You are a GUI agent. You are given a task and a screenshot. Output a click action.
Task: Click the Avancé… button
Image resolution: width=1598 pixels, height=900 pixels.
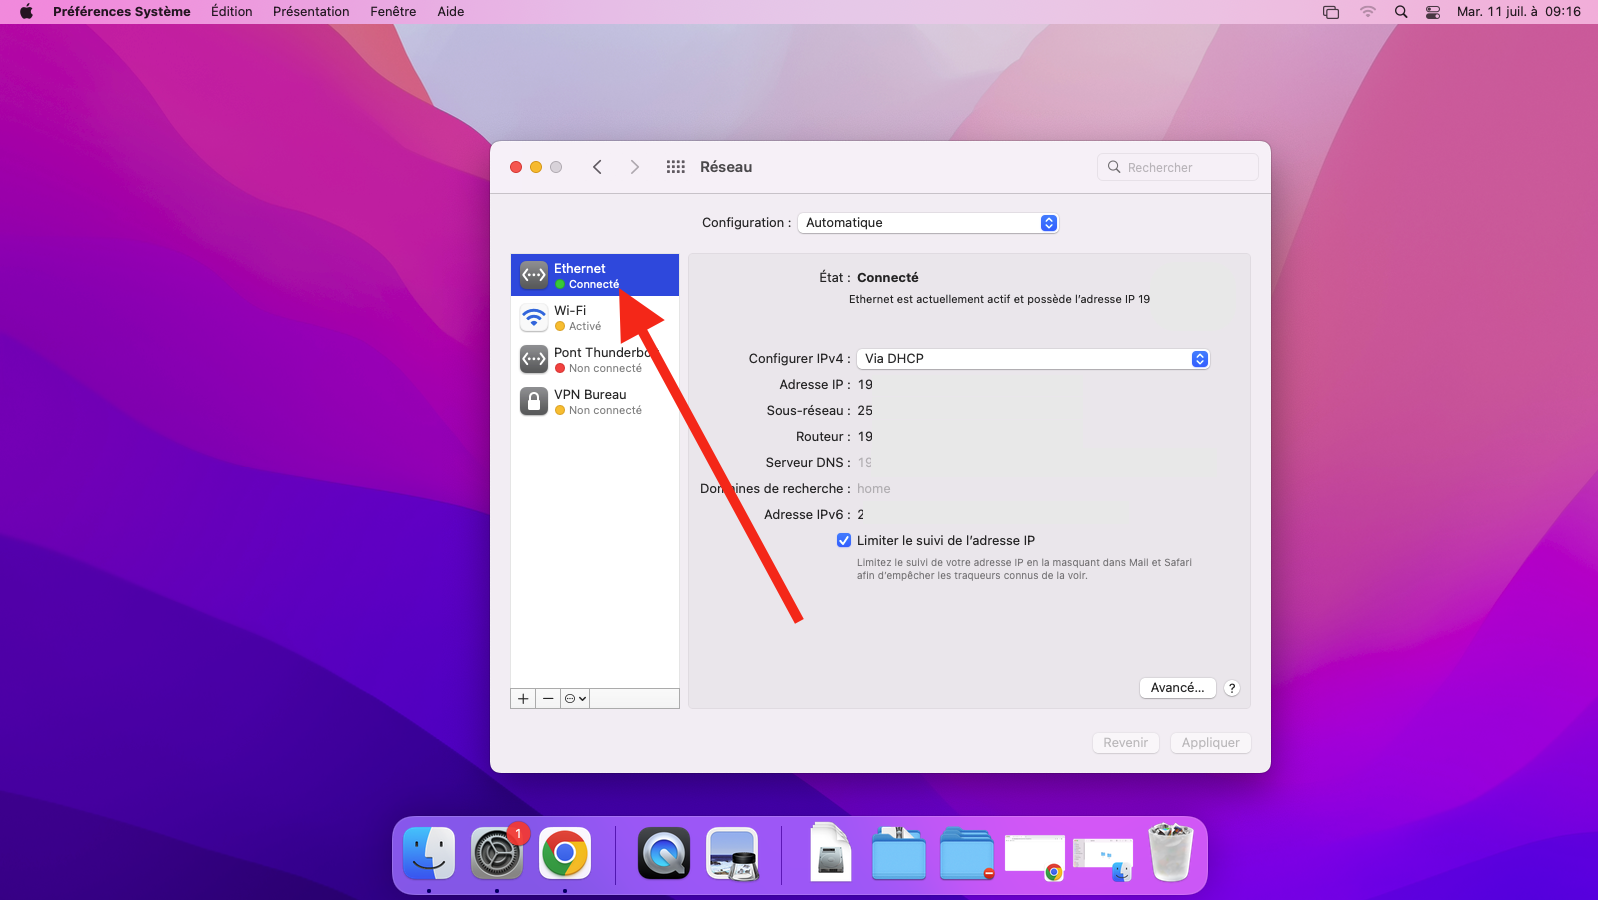coord(1177,688)
